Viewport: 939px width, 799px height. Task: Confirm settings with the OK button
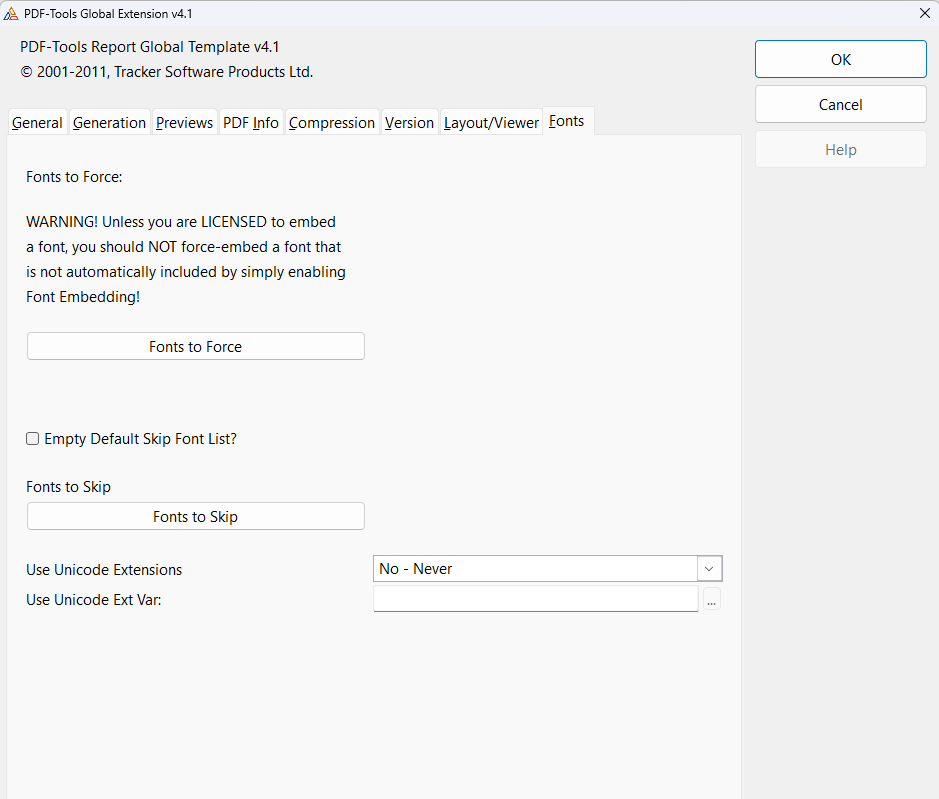[x=840, y=59]
